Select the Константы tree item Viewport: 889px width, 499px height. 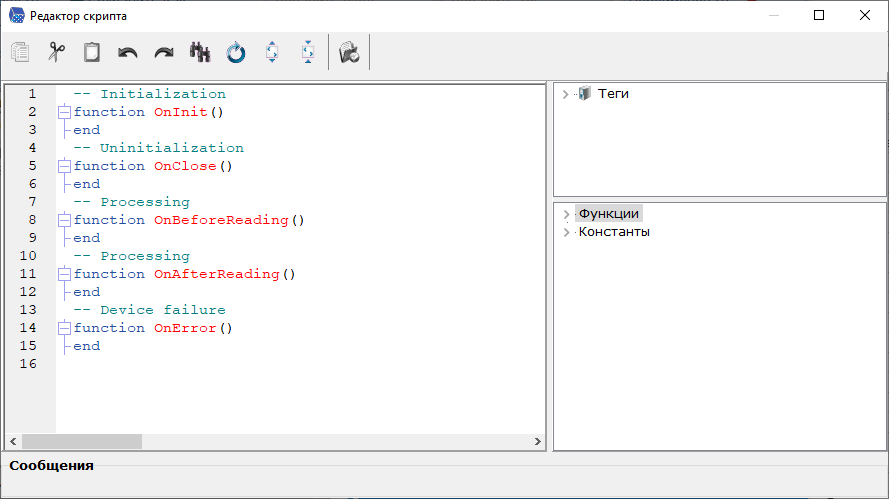coord(614,231)
